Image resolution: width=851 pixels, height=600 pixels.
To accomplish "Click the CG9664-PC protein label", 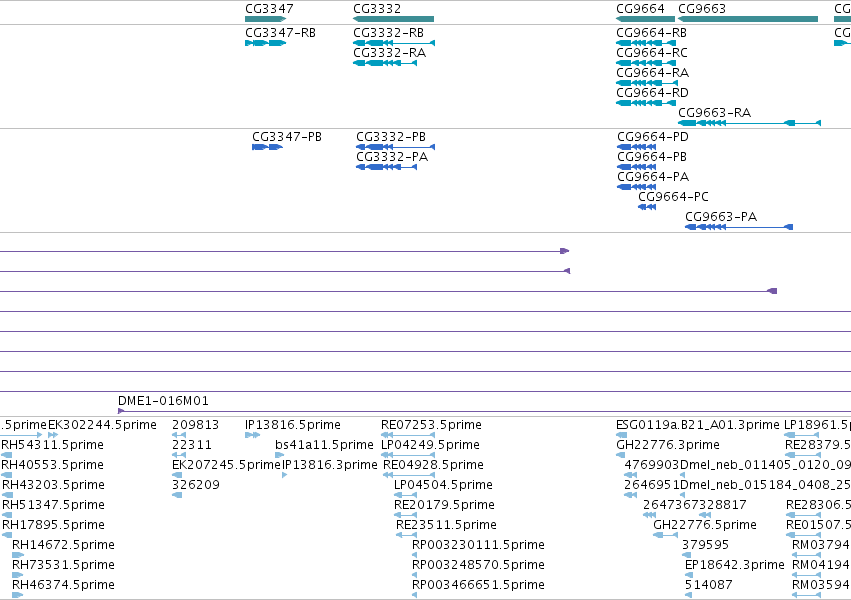I will [674, 197].
